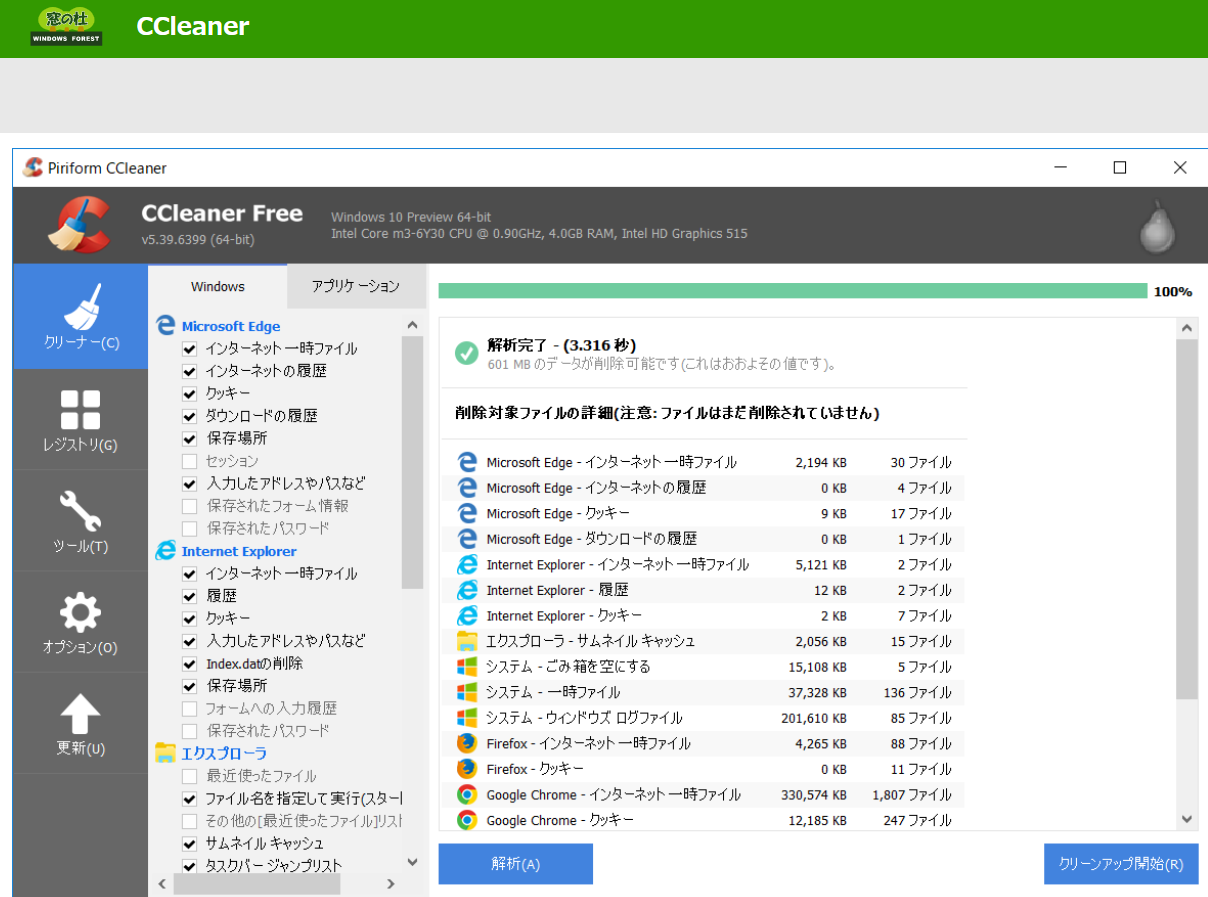Click the results list scroll-down arrow

point(1187,819)
